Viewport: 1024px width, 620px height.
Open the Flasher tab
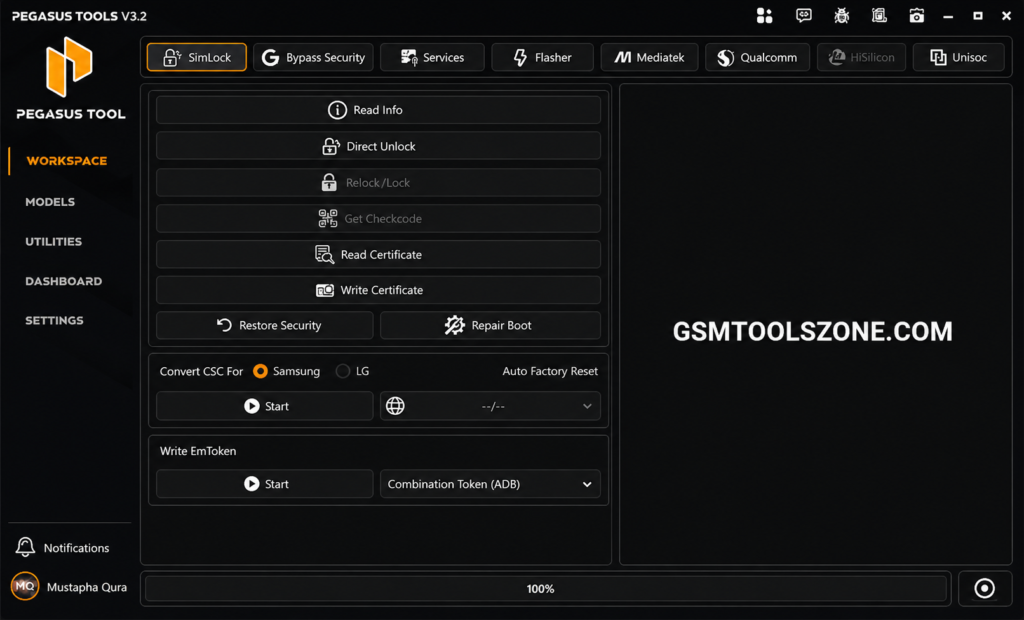pyautogui.click(x=542, y=57)
